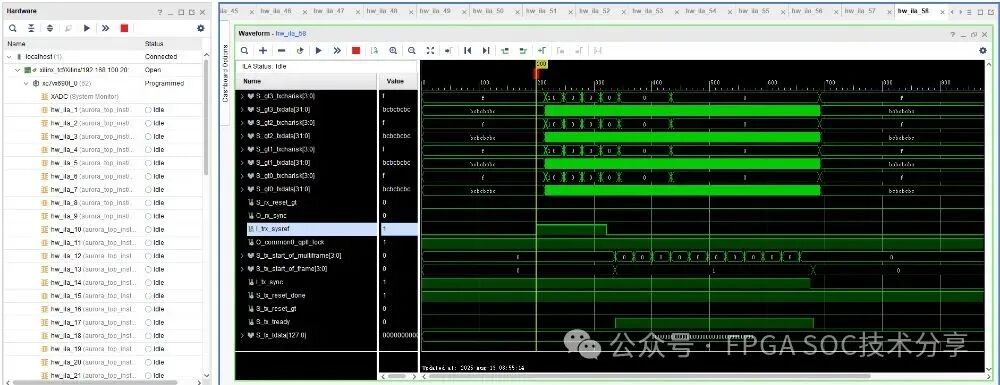Viewport: 1000px width, 385px height.
Task: Go to previous transition in the waveform
Action: (505, 50)
